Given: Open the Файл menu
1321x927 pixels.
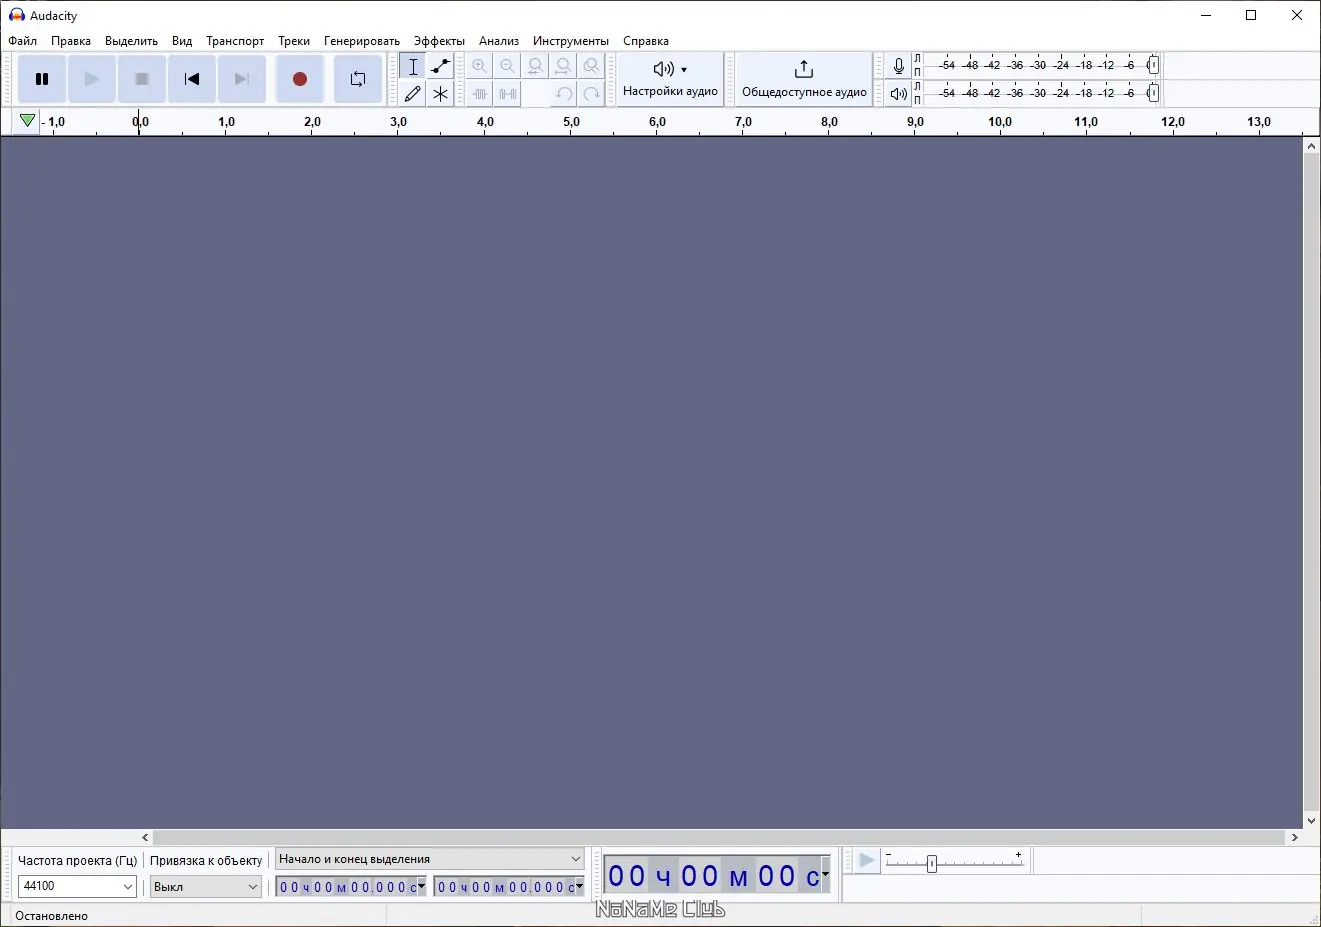Looking at the screenshot, I should (22, 41).
